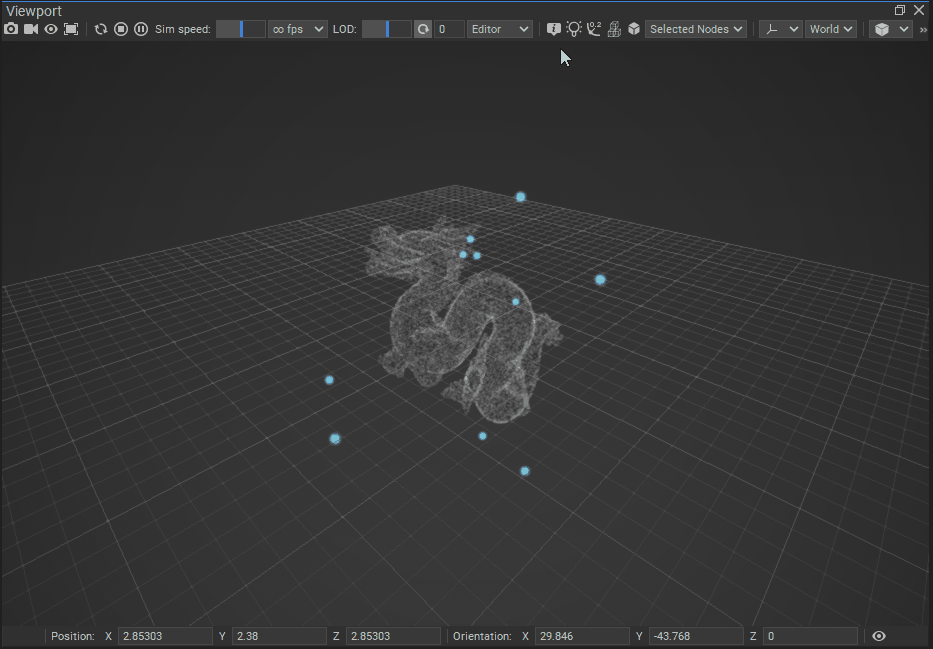Take a viewport screenshot with camera icon
This screenshot has width=933, height=649.
coord(11,29)
